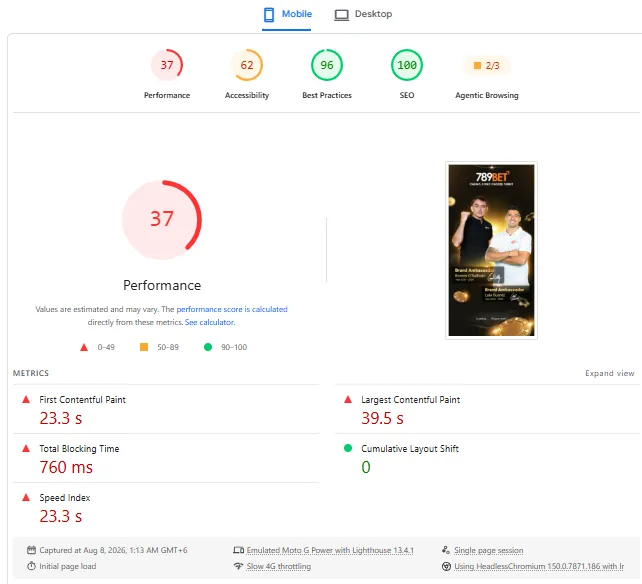Open the SEO score gauge 100
The height and width of the screenshot is (584, 642).
(407, 65)
